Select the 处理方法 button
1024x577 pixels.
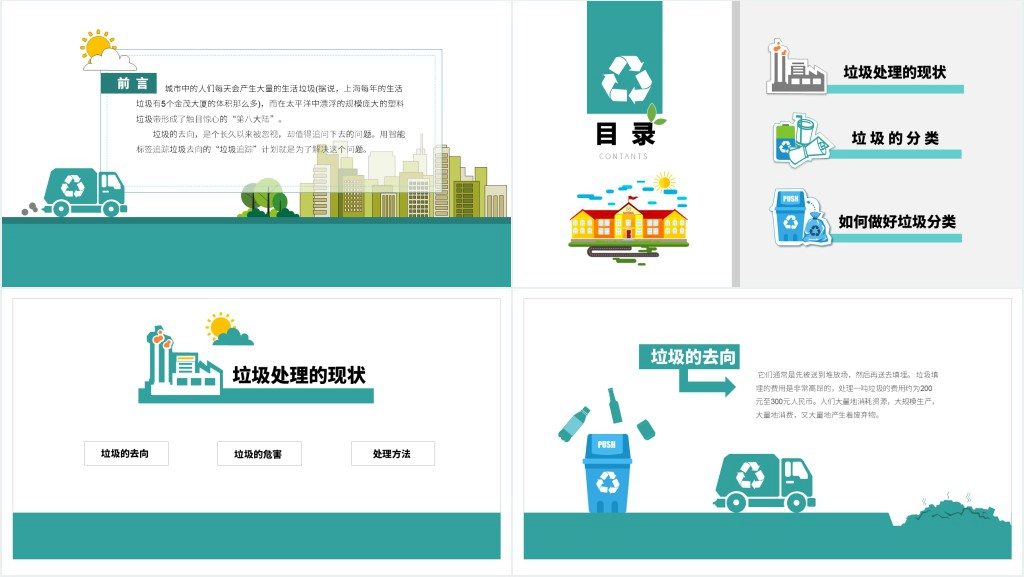coord(392,454)
